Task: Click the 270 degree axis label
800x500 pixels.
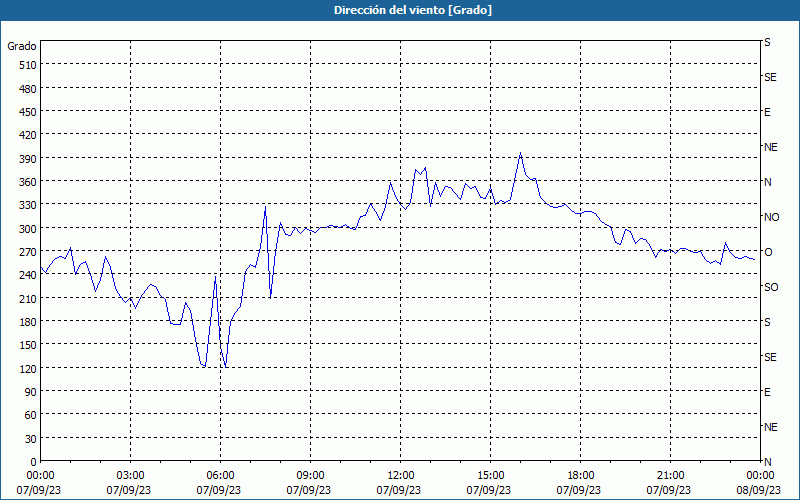Action: (x=29, y=252)
